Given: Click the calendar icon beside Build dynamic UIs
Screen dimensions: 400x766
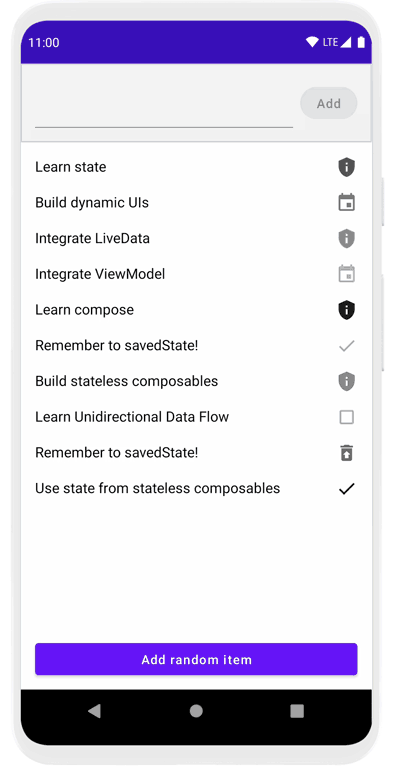Looking at the screenshot, I should pos(346,203).
